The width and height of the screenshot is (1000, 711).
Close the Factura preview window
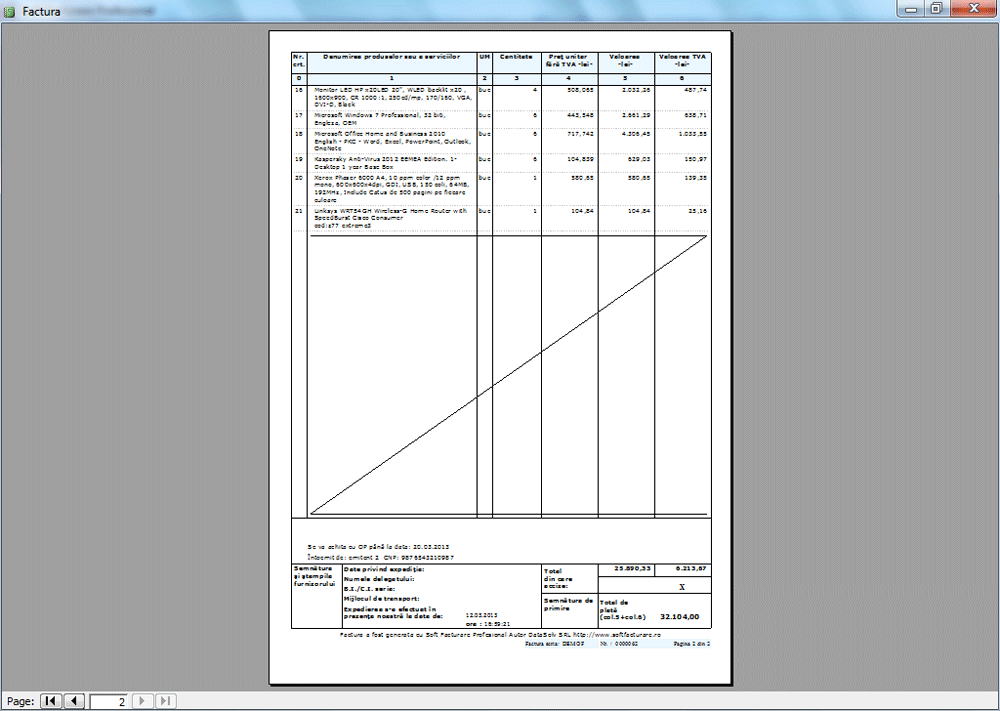pos(972,9)
